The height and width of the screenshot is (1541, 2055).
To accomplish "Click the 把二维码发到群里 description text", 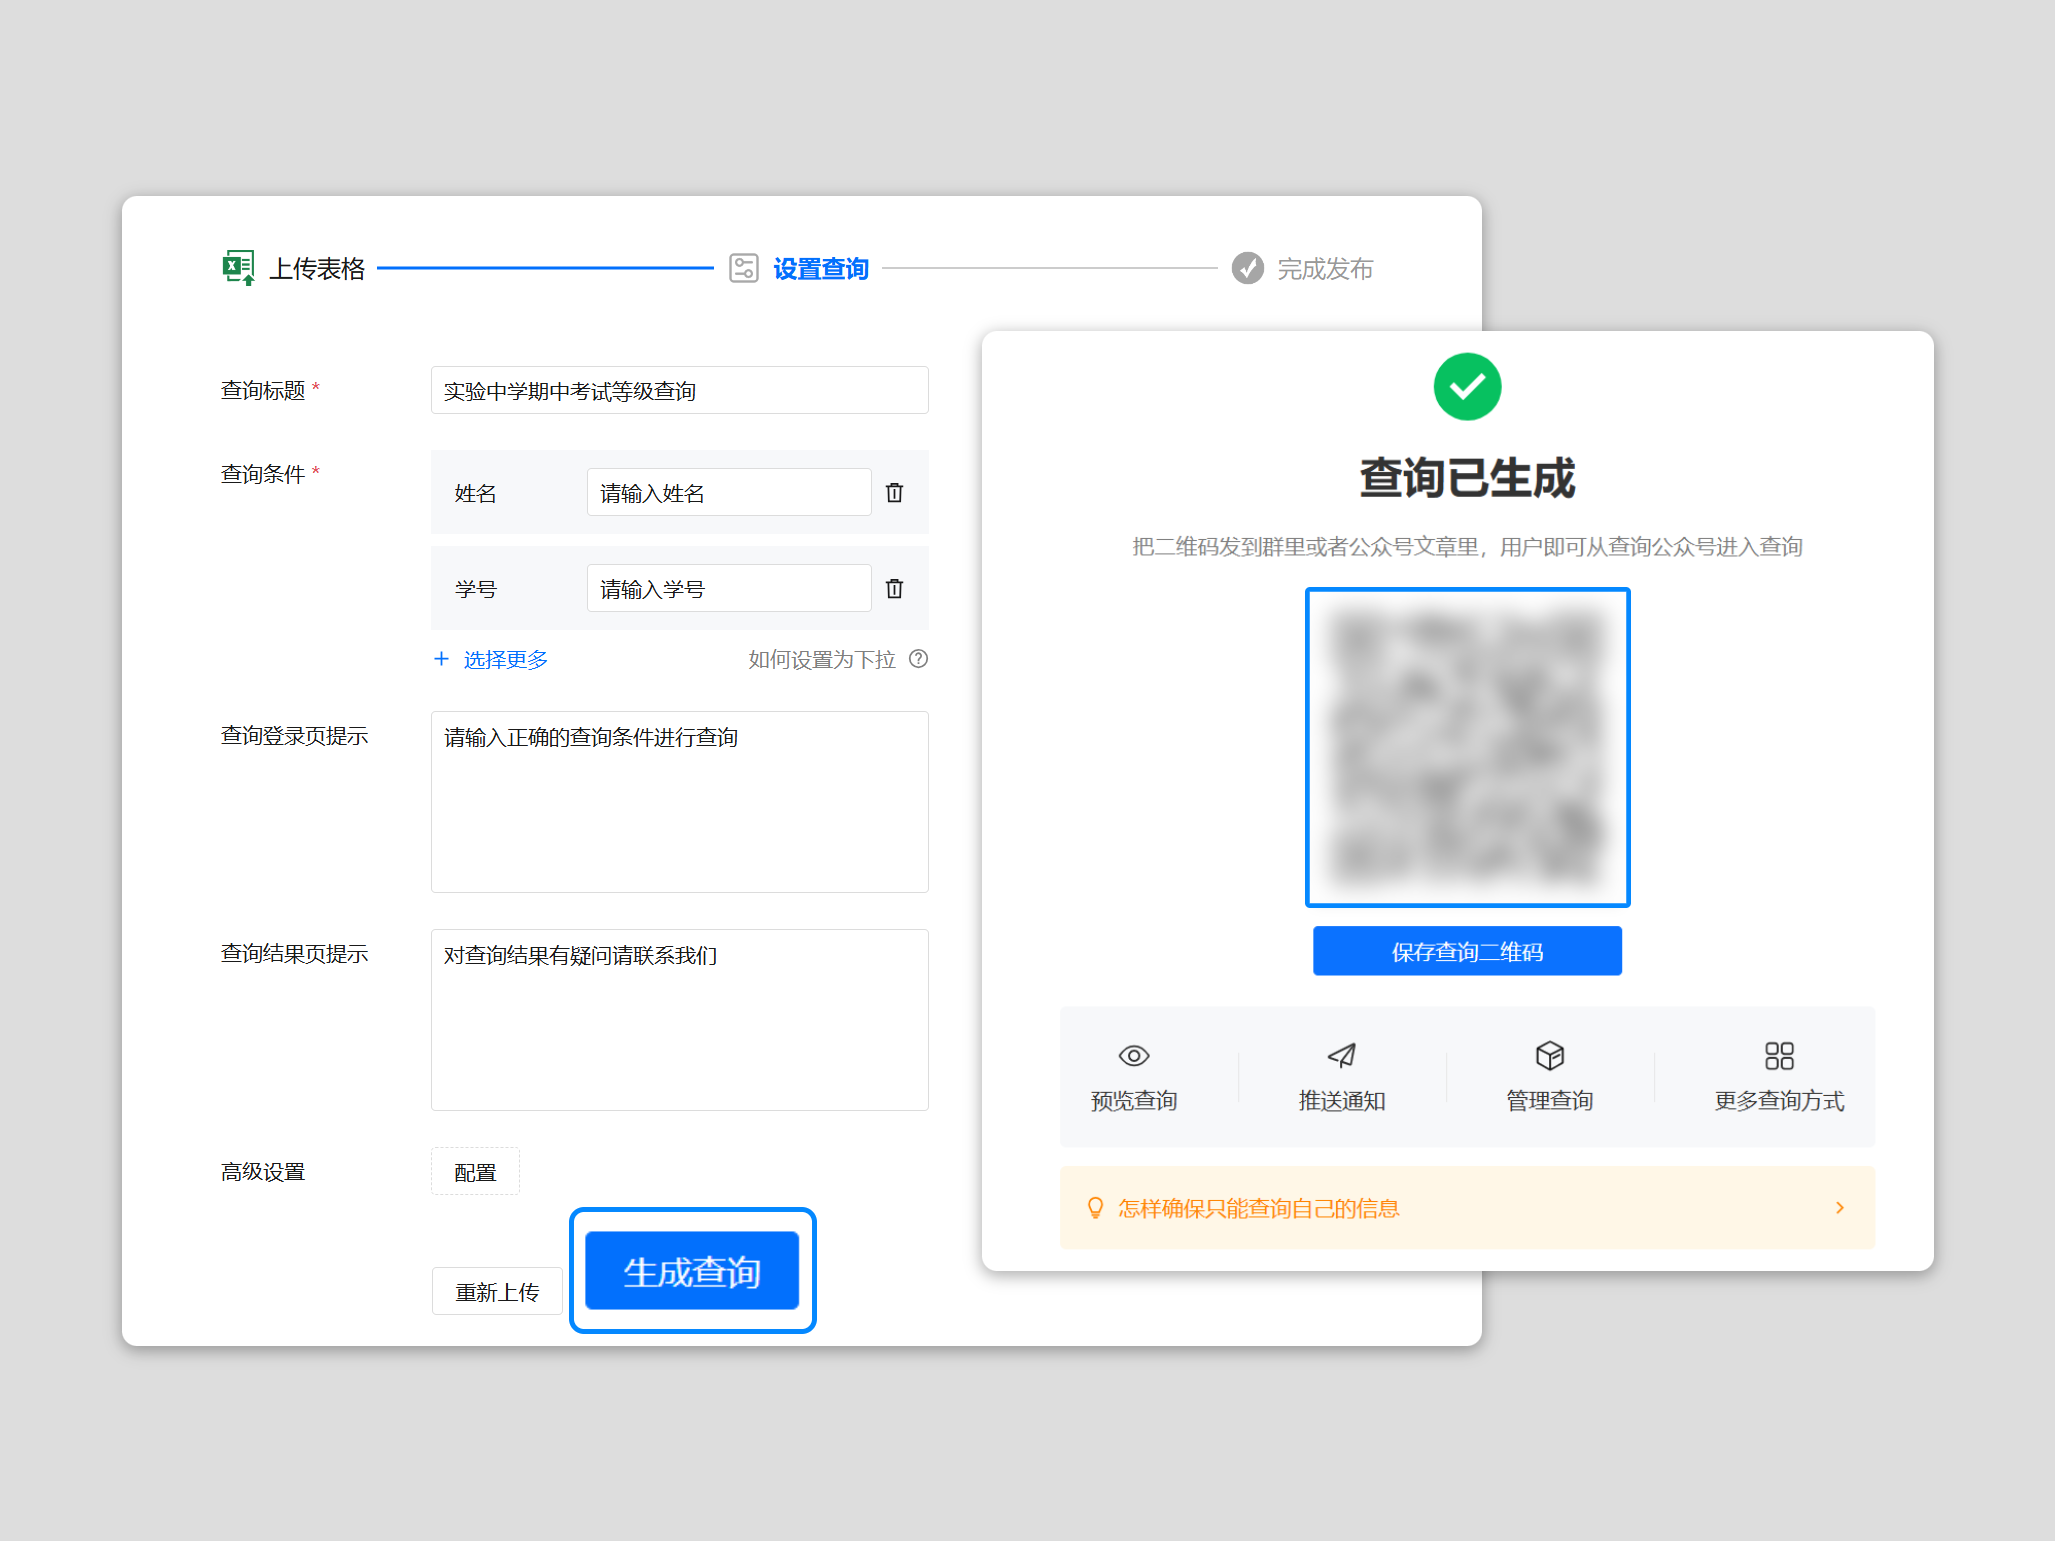I will pyautogui.click(x=1467, y=547).
